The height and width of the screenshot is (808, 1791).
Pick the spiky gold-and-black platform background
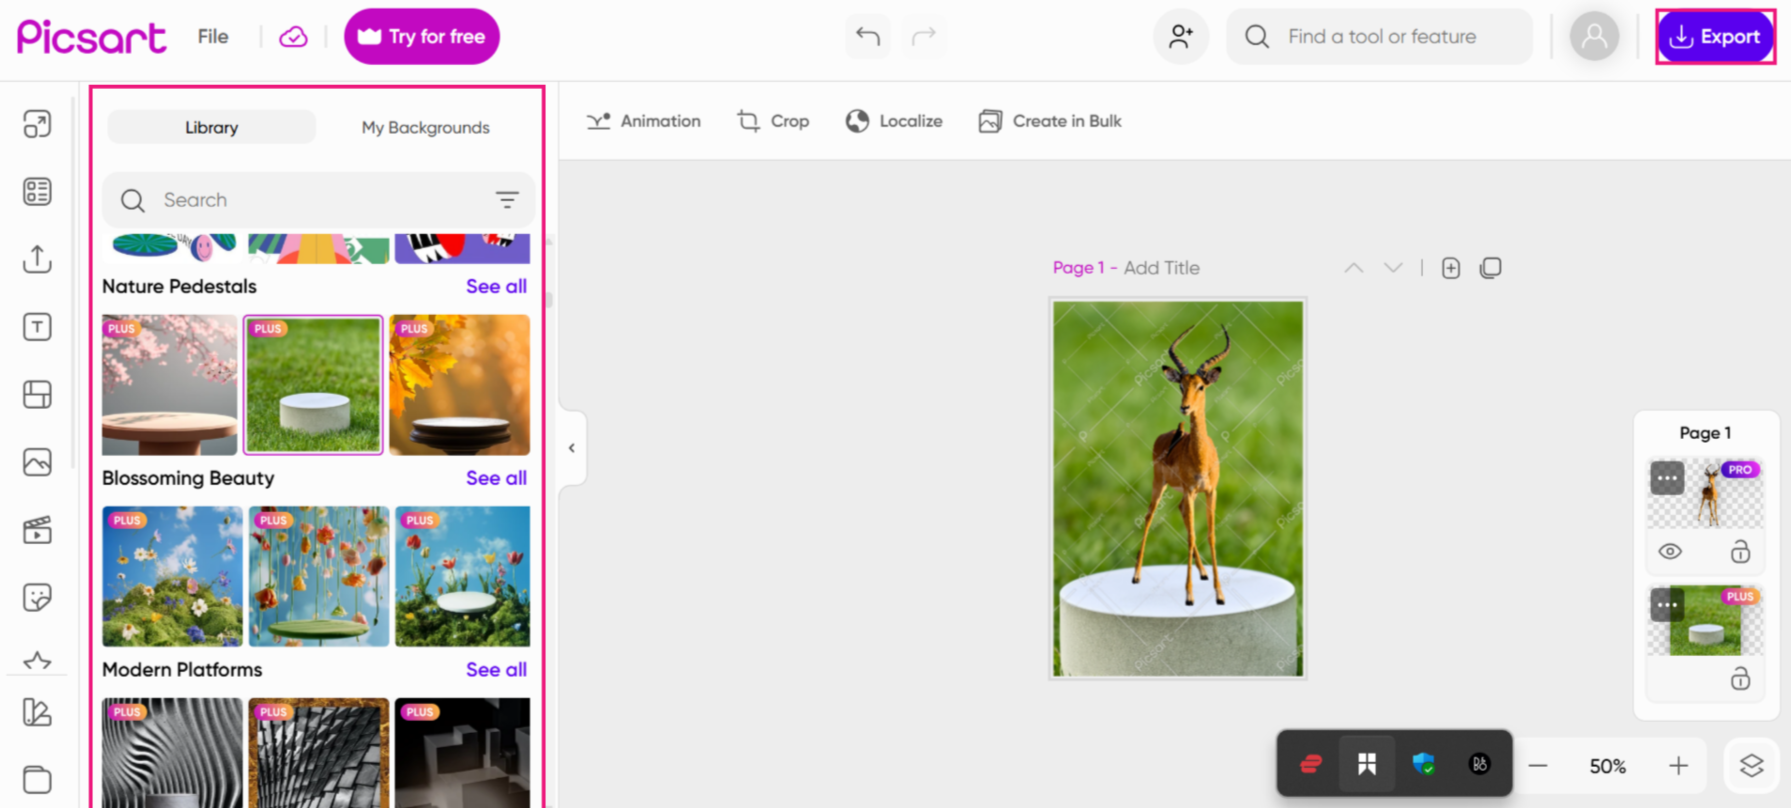click(319, 752)
